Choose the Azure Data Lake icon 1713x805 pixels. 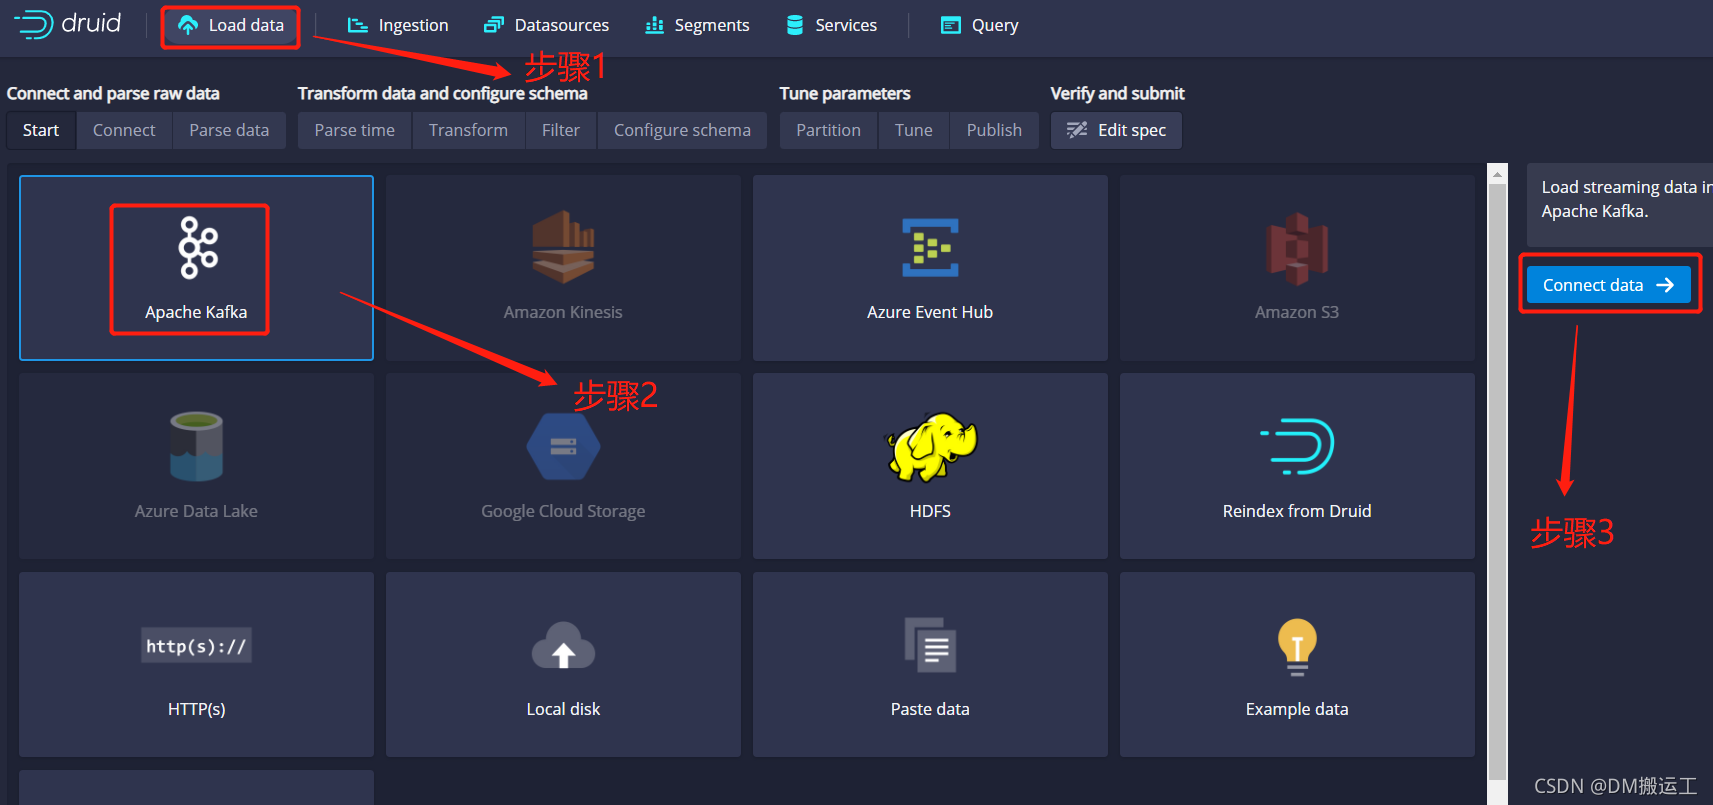tap(196, 446)
